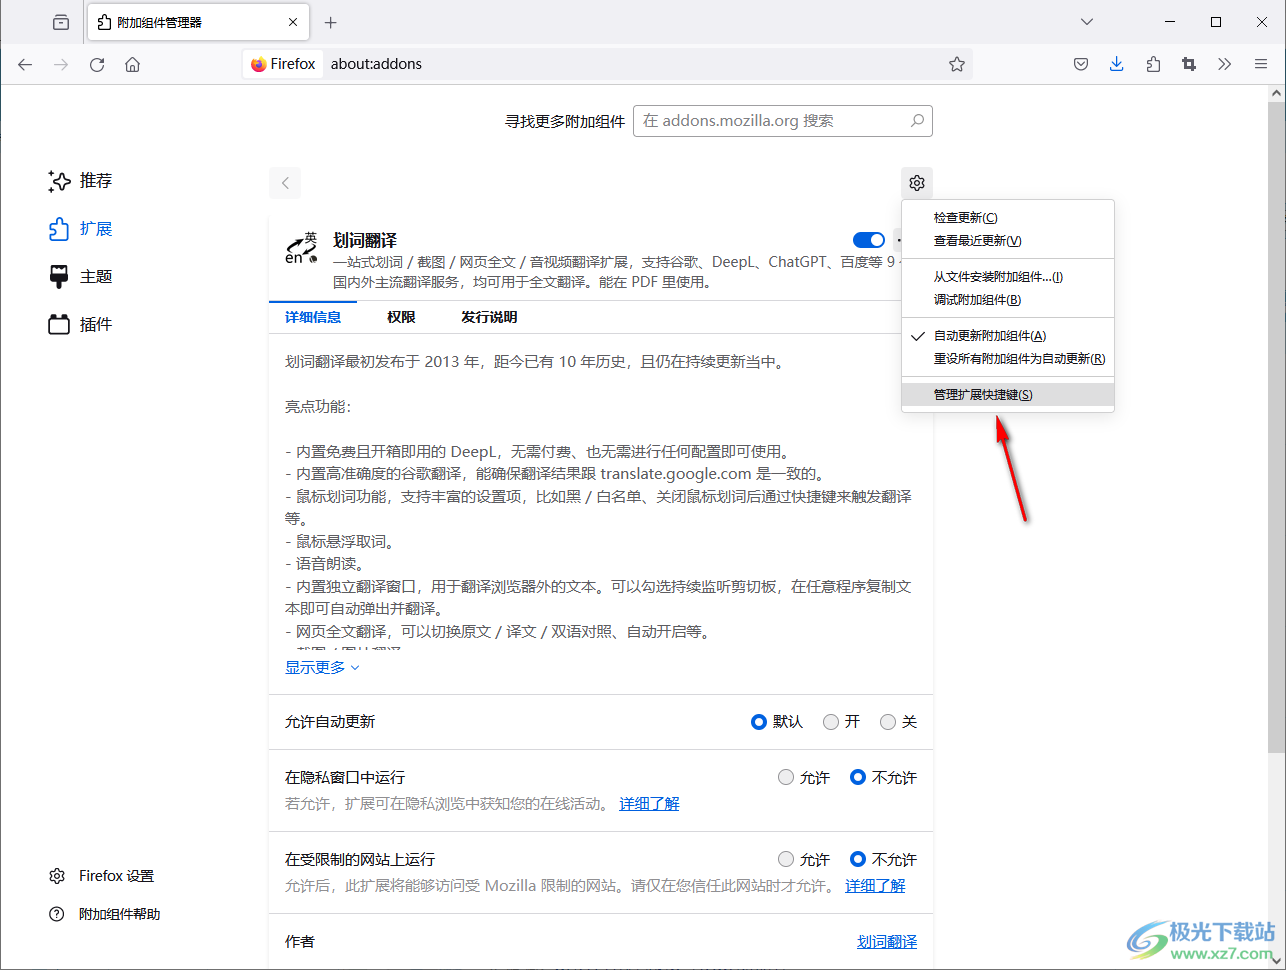1286x970 pixels.
Task: Open 附加组件帮助 help link
Action: [x=105, y=914]
